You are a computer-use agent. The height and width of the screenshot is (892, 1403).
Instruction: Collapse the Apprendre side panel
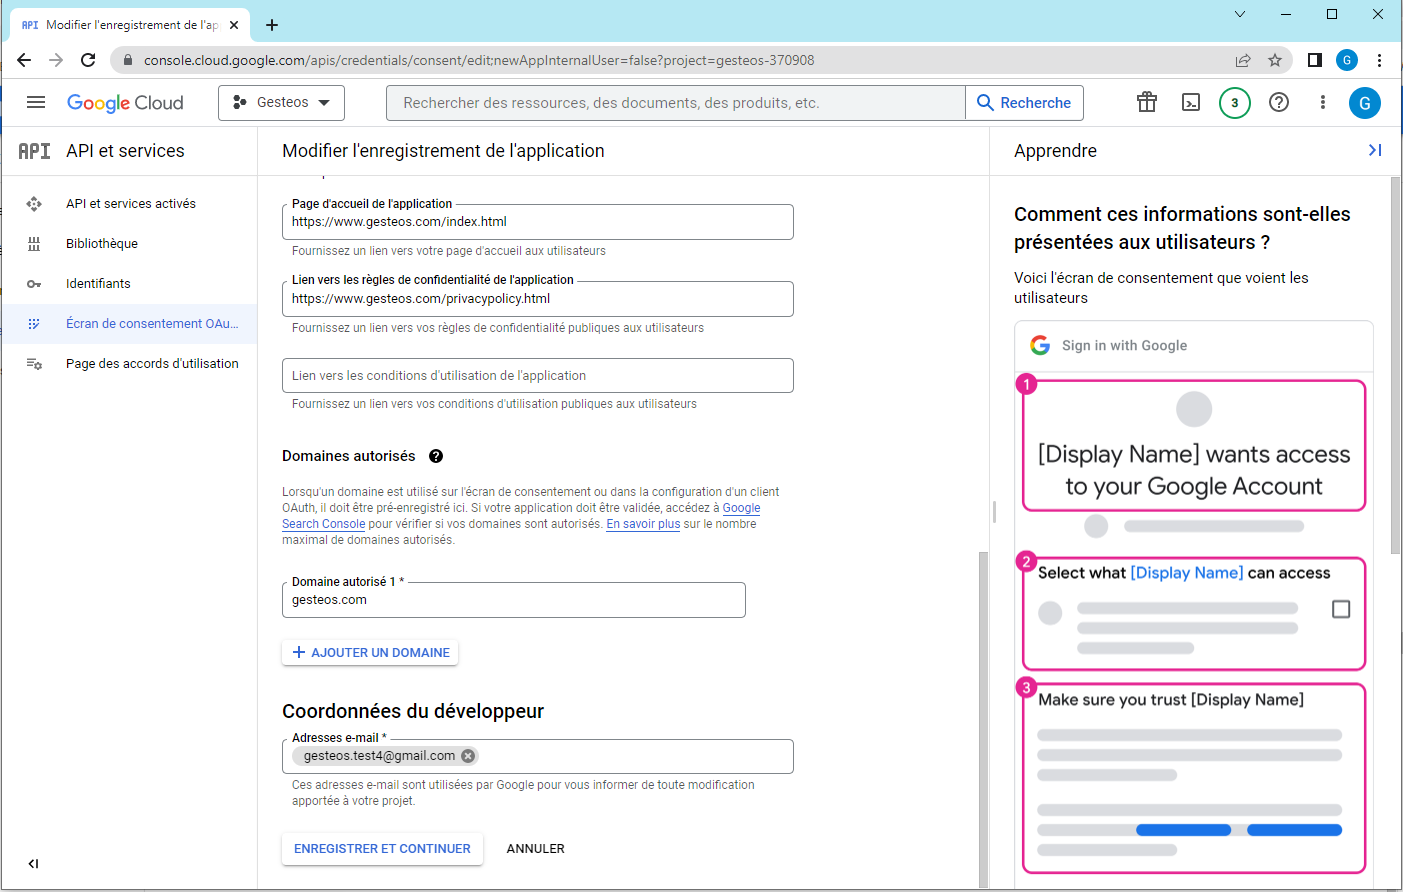click(x=1375, y=150)
